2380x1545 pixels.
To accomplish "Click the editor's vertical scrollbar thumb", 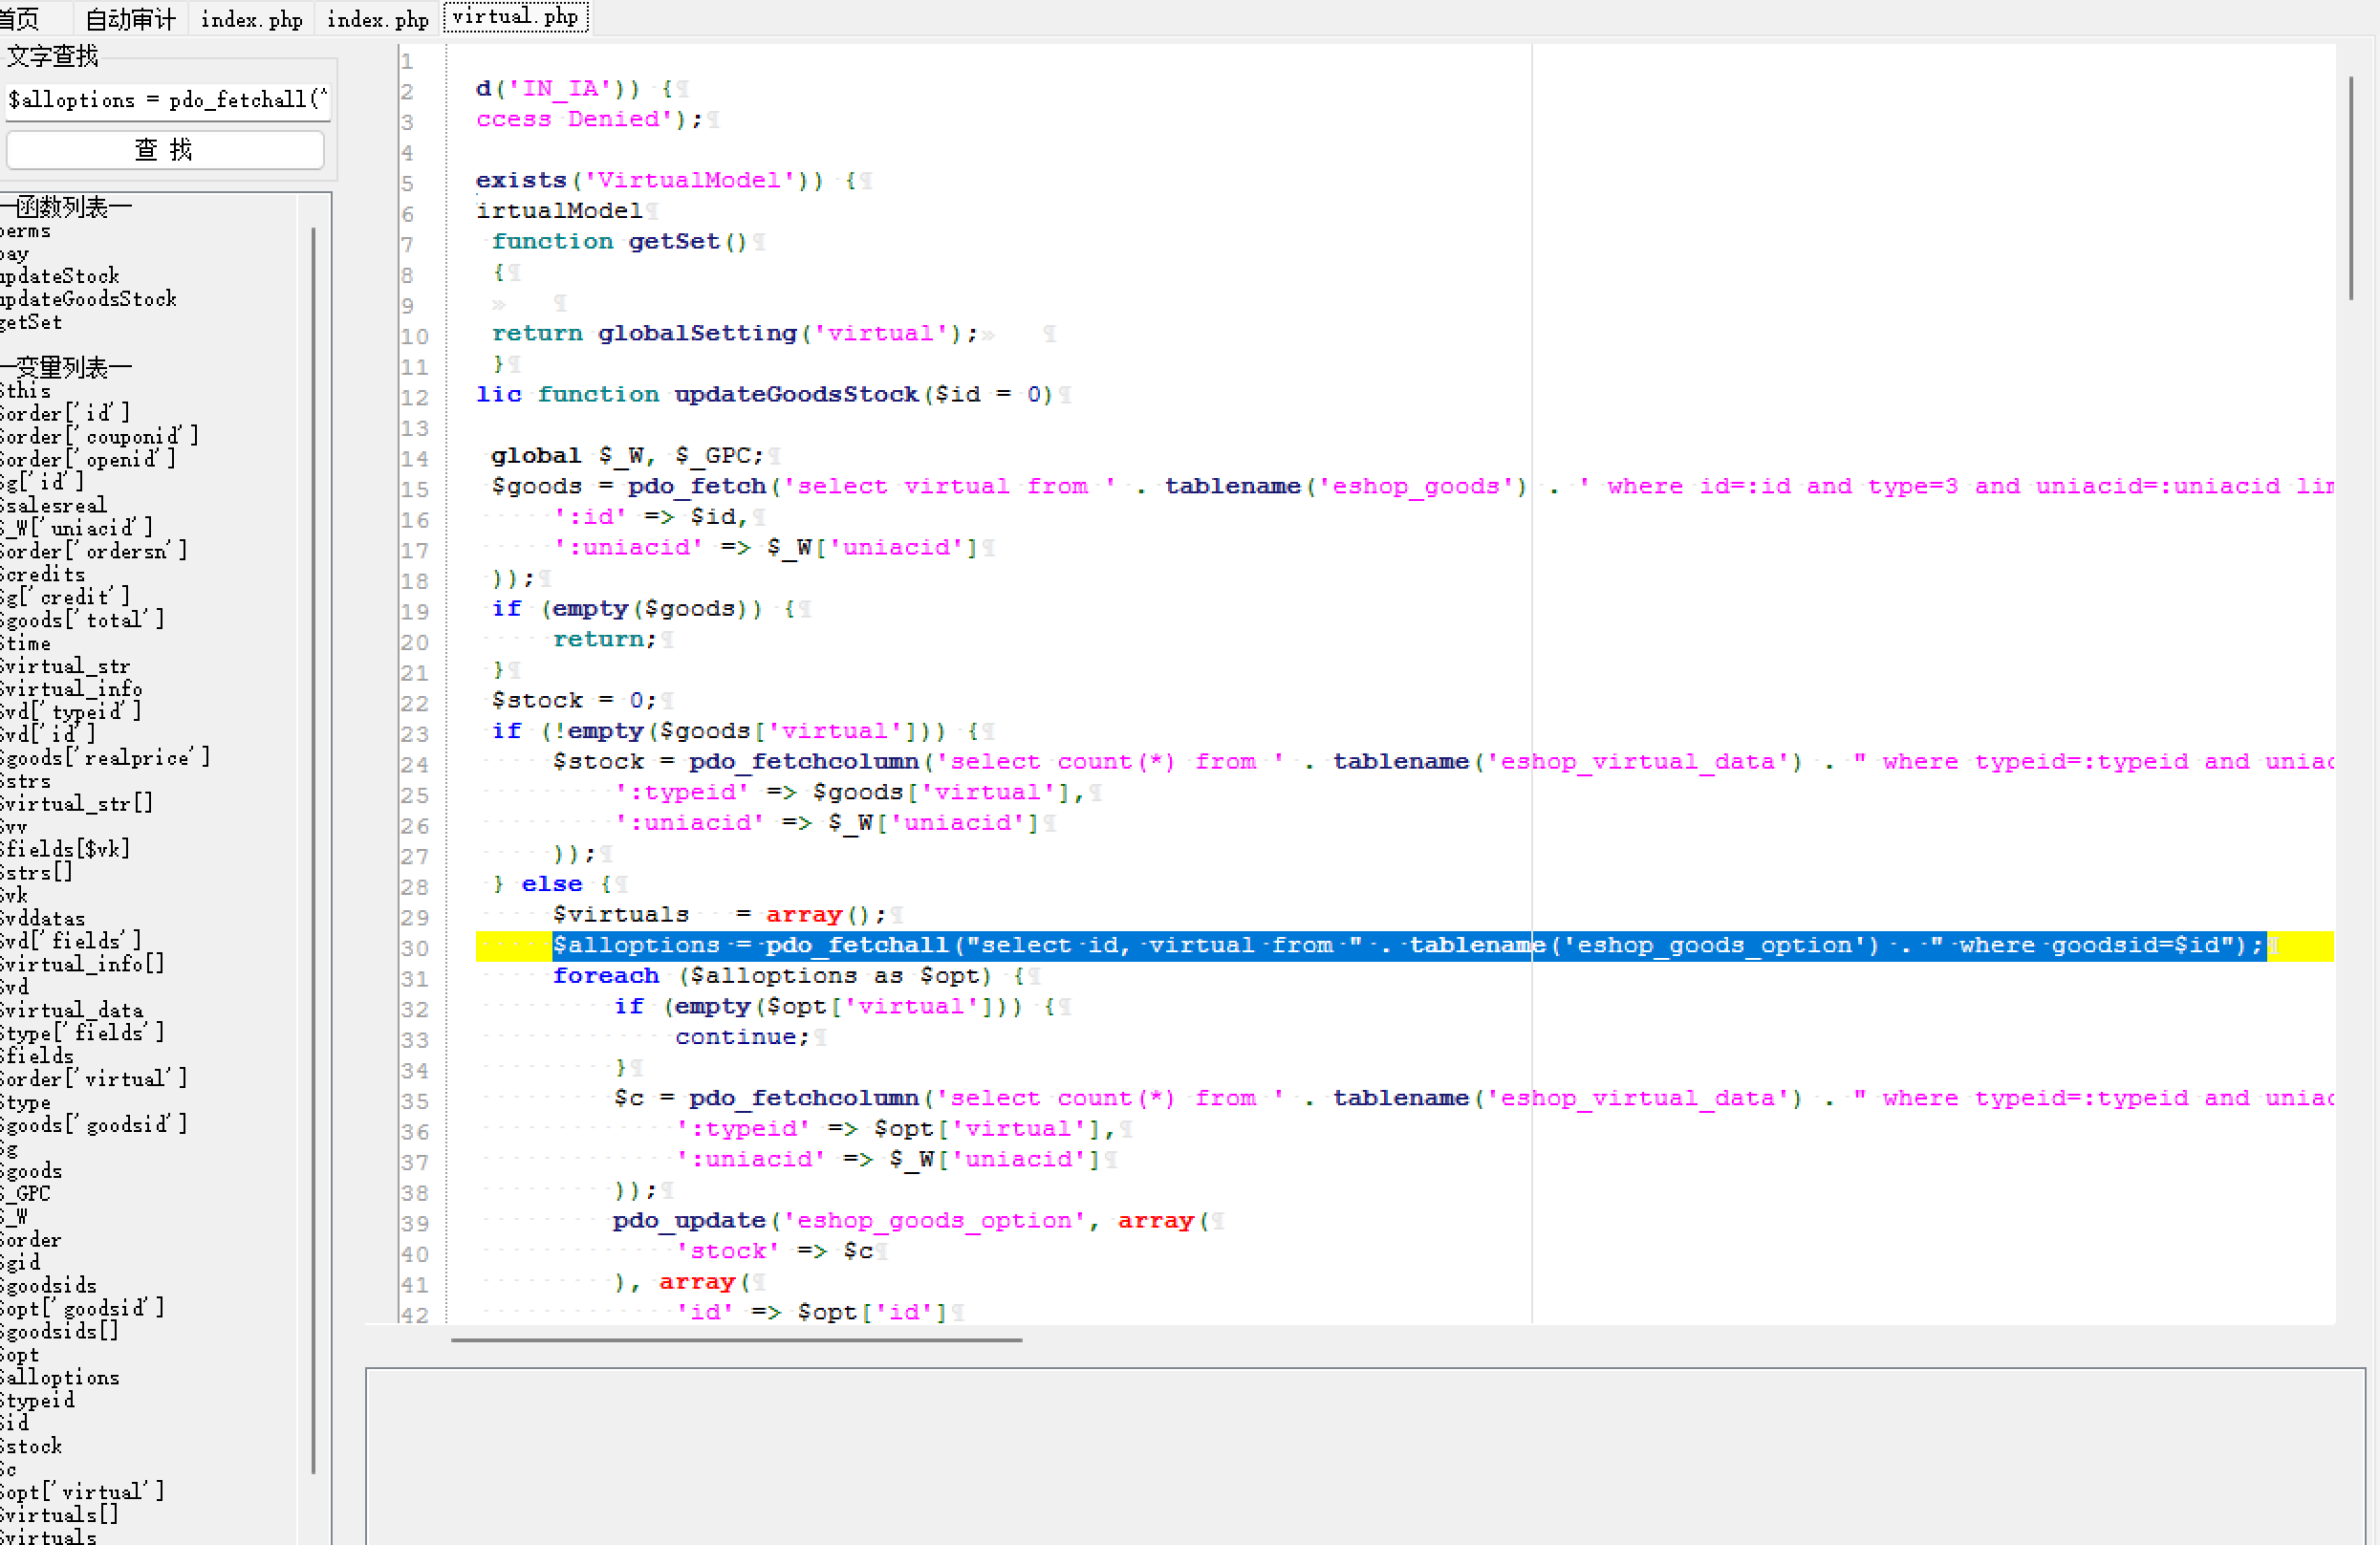I will coord(2350,188).
